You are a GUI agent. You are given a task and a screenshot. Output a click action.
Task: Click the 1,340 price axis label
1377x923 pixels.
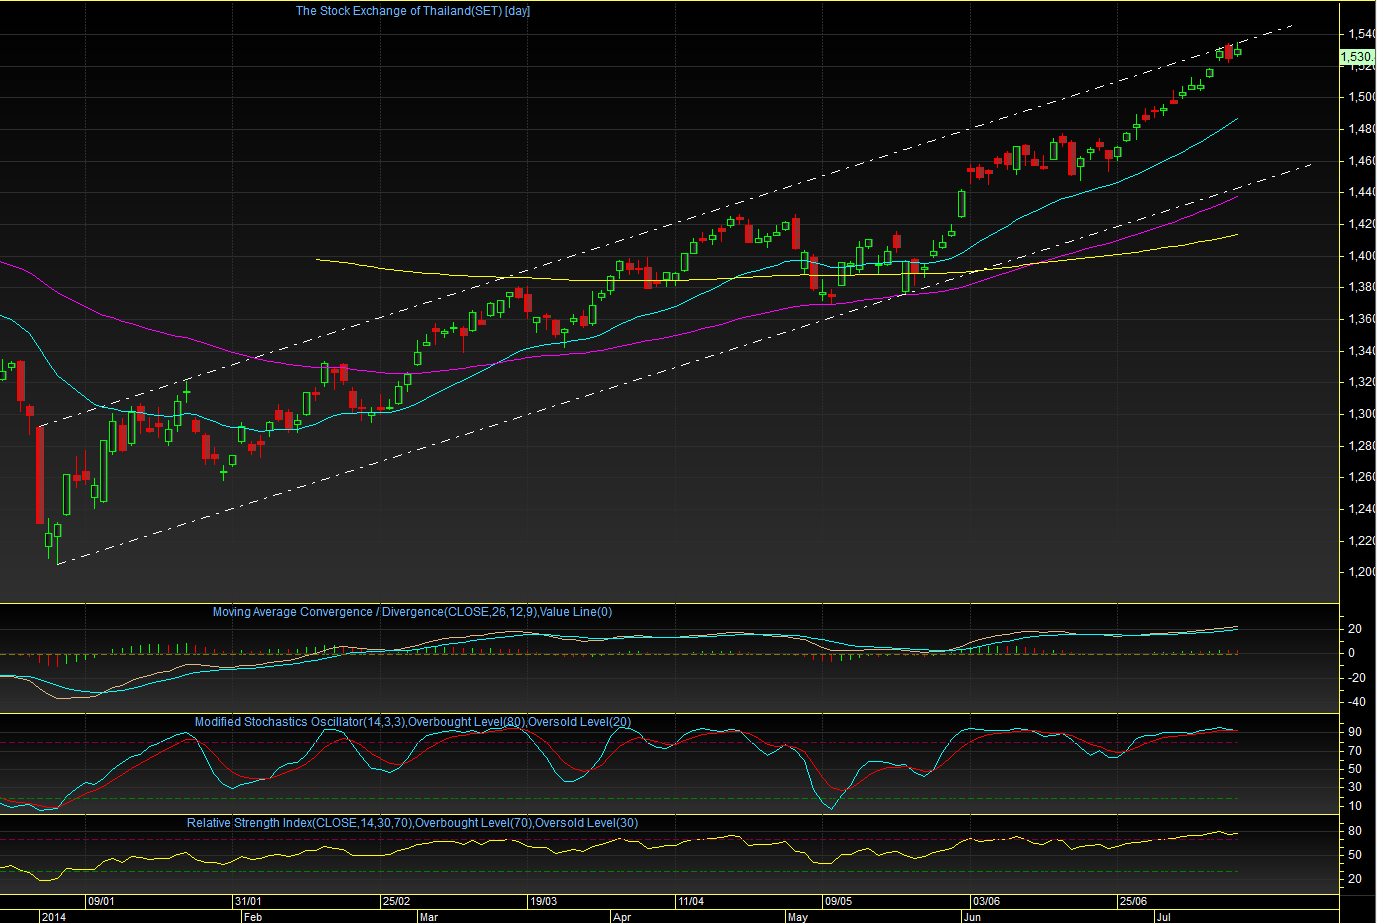(1361, 351)
